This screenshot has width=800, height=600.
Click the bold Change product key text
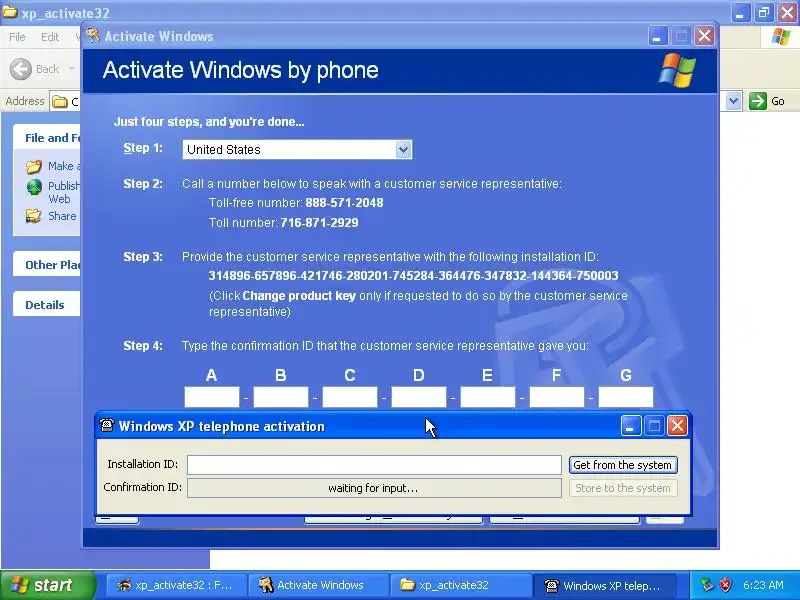pyautogui.click(x=299, y=295)
